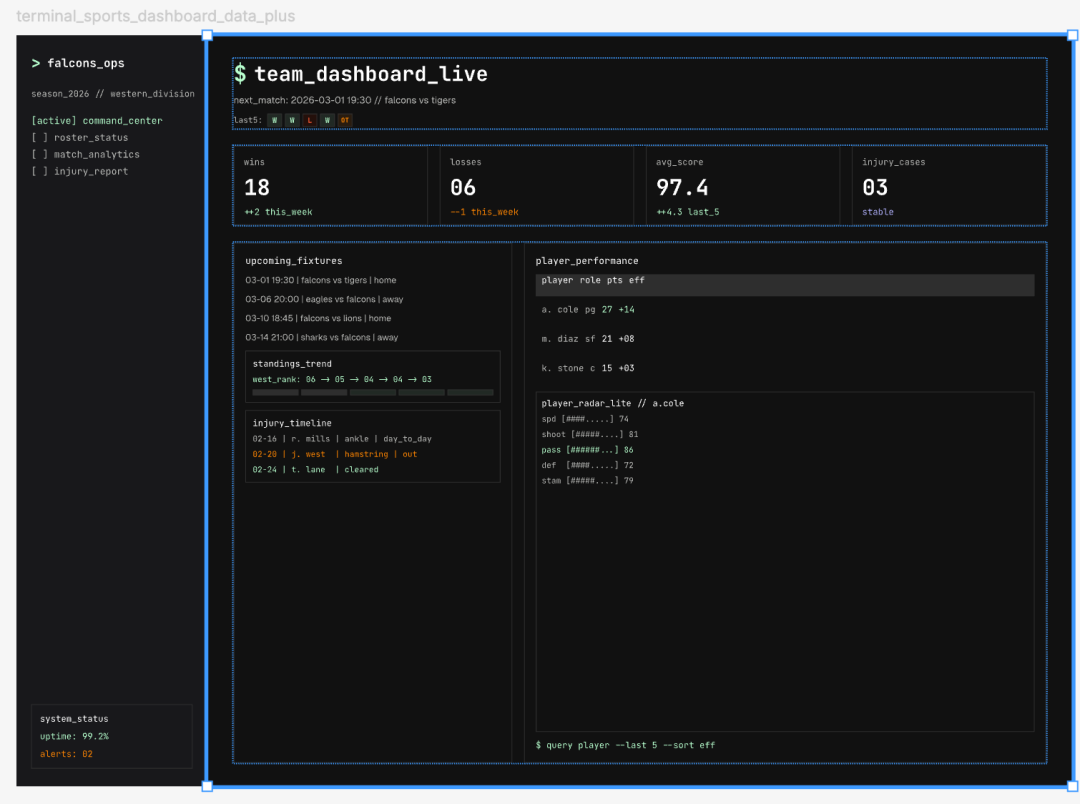This screenshot has height=804, width=1080.
Task: Click the top-left selection handle of the frame
Action: [x=207, y=35]
